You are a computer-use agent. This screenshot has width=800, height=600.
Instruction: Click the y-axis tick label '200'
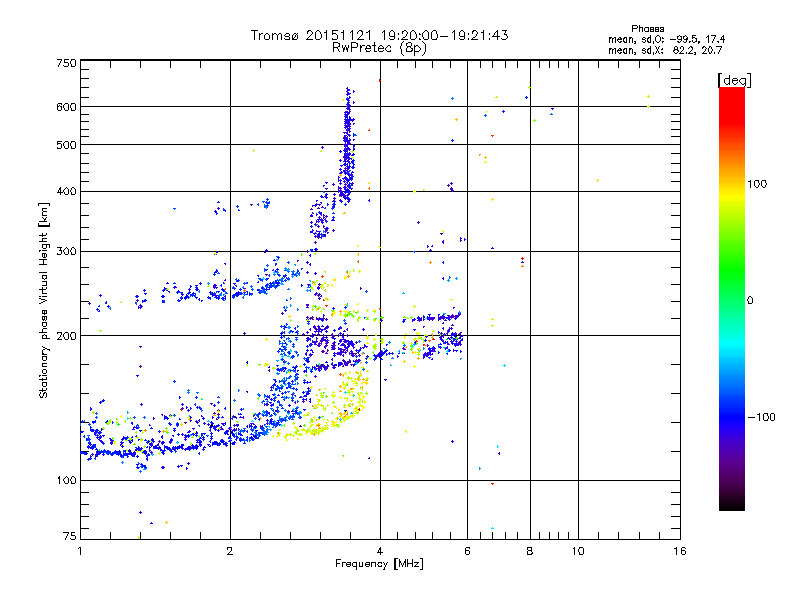(x=66, y=336)
